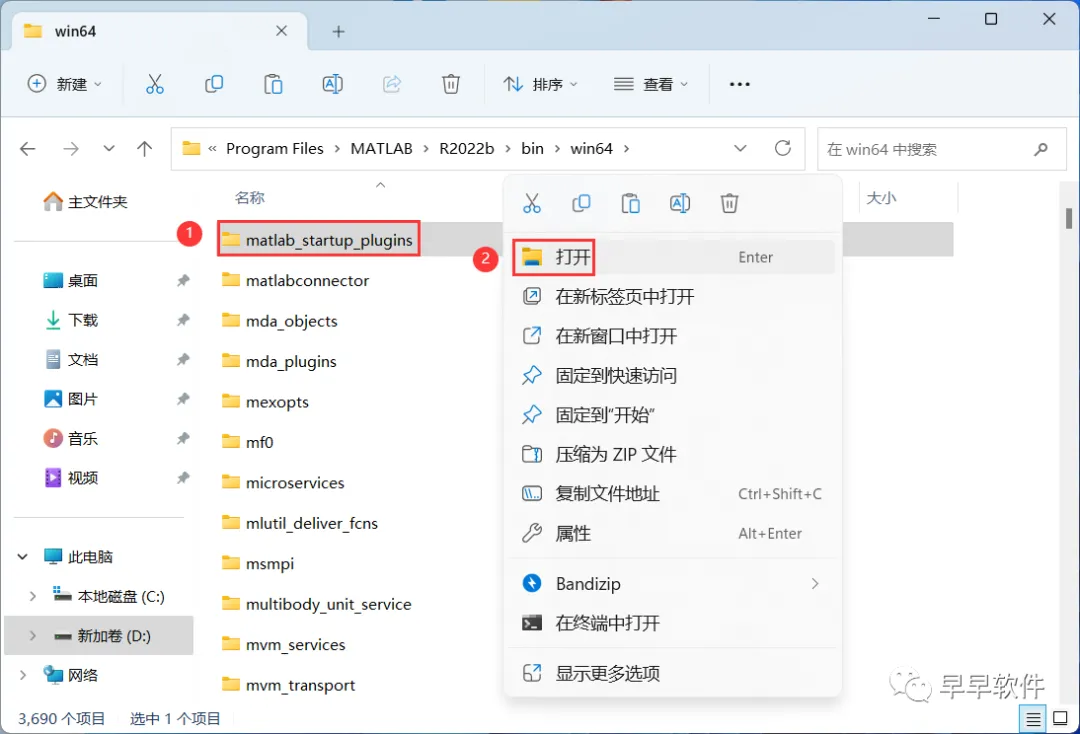This screenshot has width=1080, height=734.
Task: Click the Paste icon in the top toolbar
Action: click(x=273, y=84)
